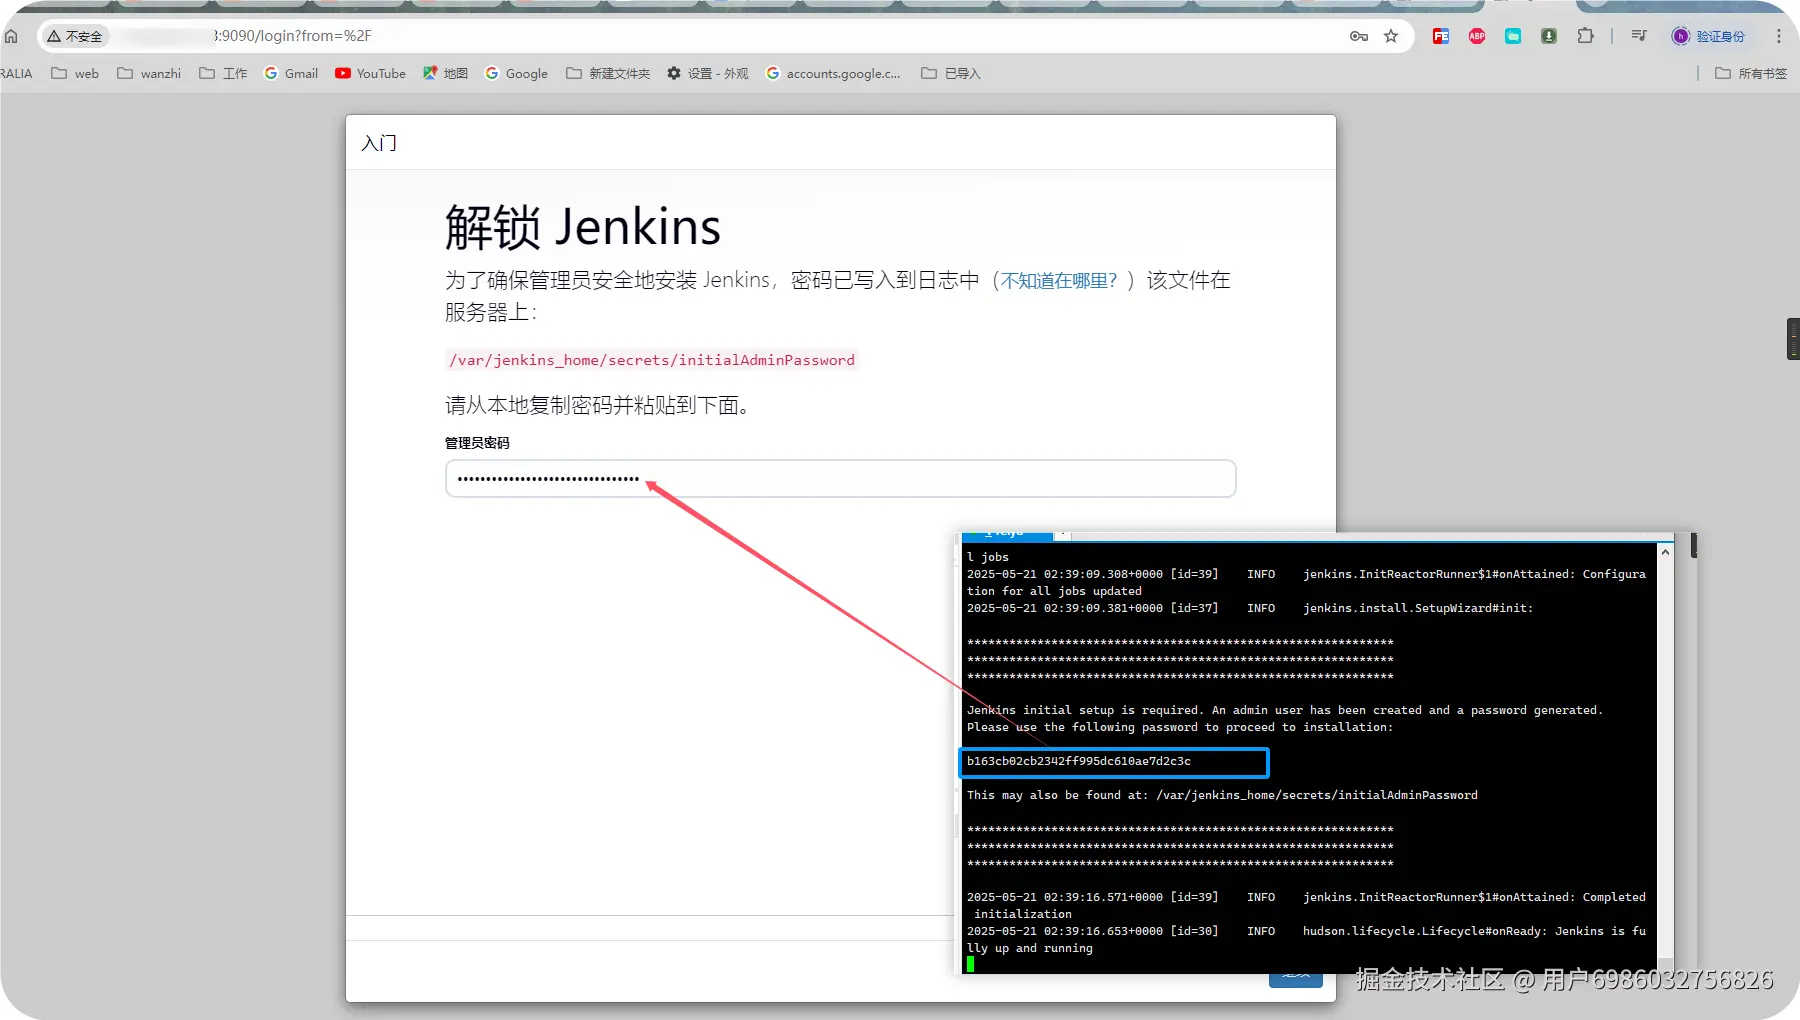Open the media control playlist icon
Viewport: 1800px width, 1020px height.
tap(1638, 36)
